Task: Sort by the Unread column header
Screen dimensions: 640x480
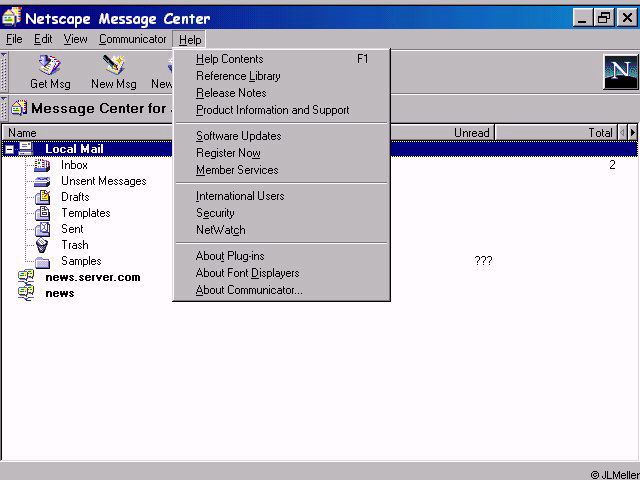Action: 442,133
